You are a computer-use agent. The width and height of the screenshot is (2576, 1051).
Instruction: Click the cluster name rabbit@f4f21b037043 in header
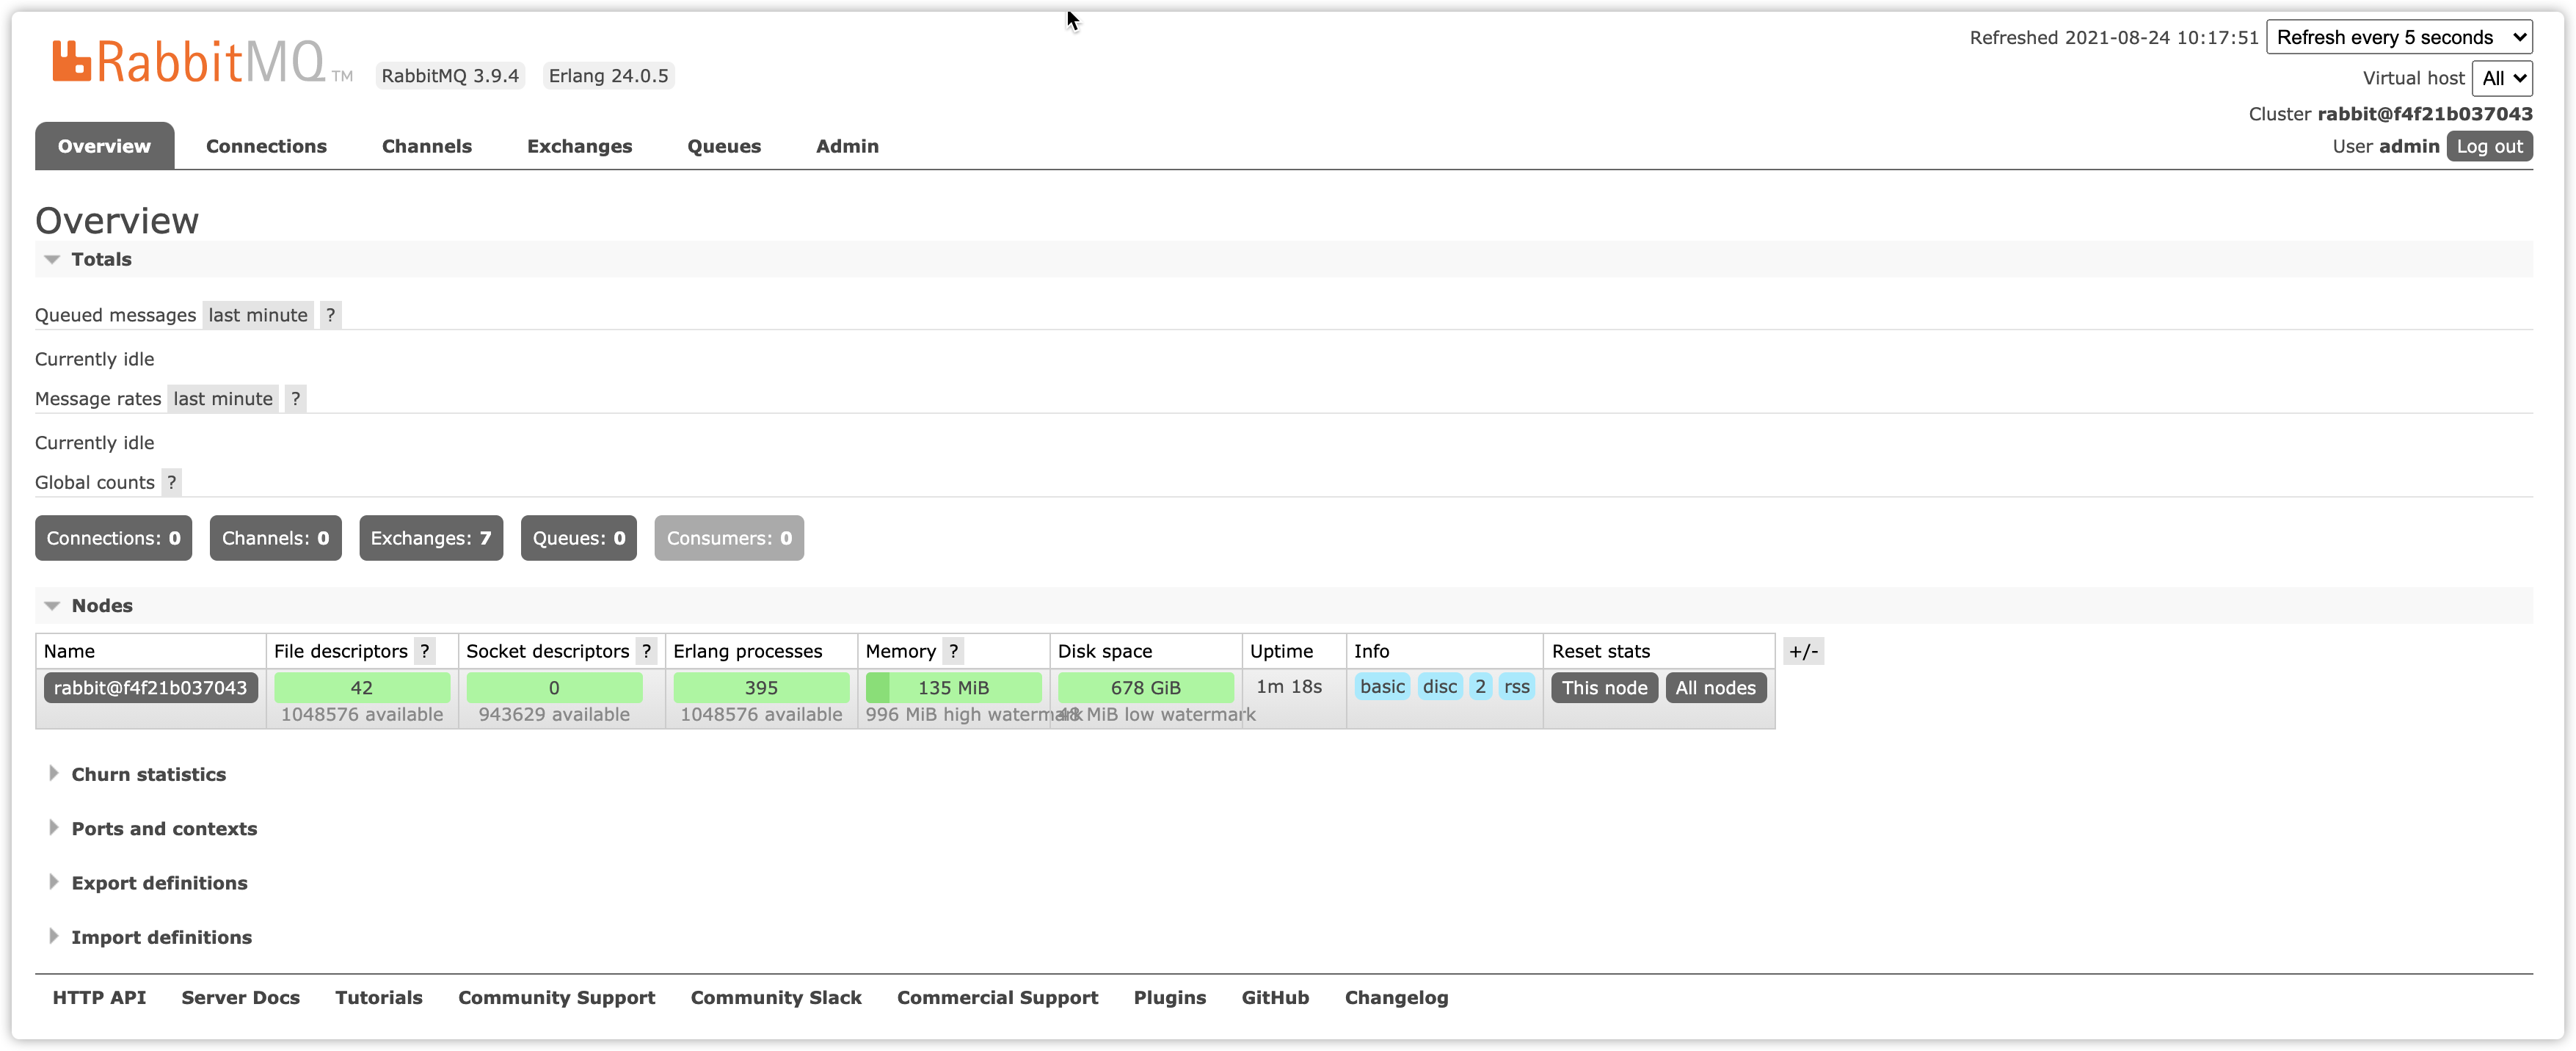point(2425,114)
